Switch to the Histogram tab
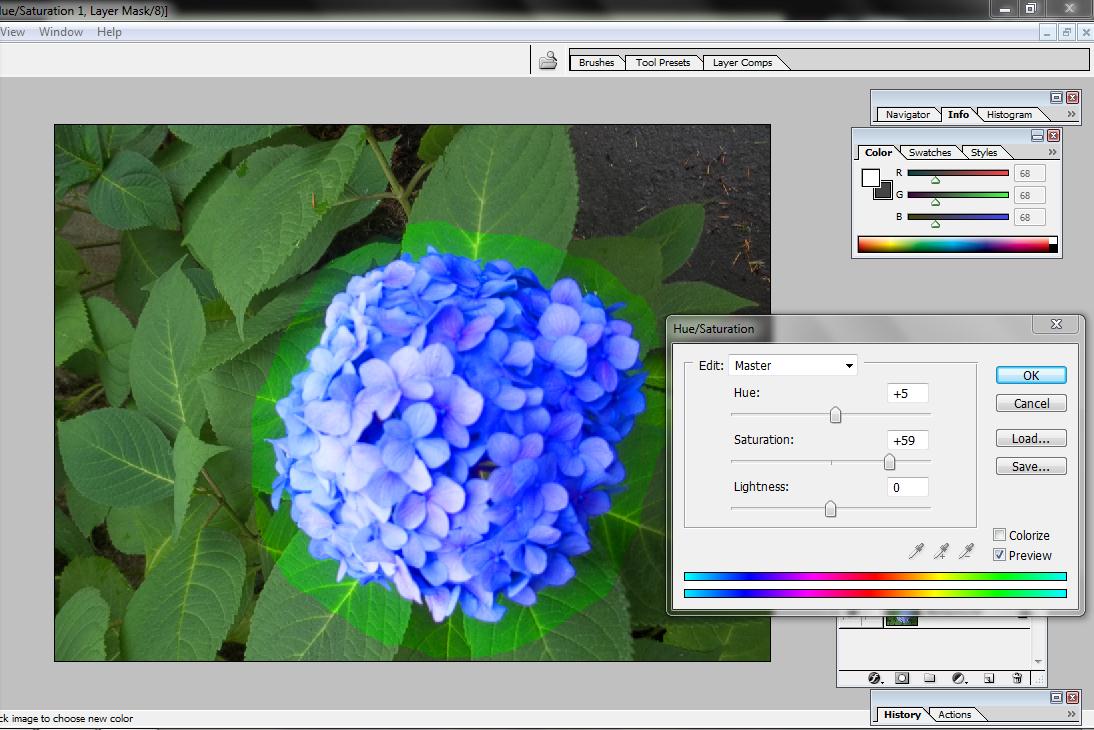The height and width of the screenshot is (730, 1094). (1009, 114)
